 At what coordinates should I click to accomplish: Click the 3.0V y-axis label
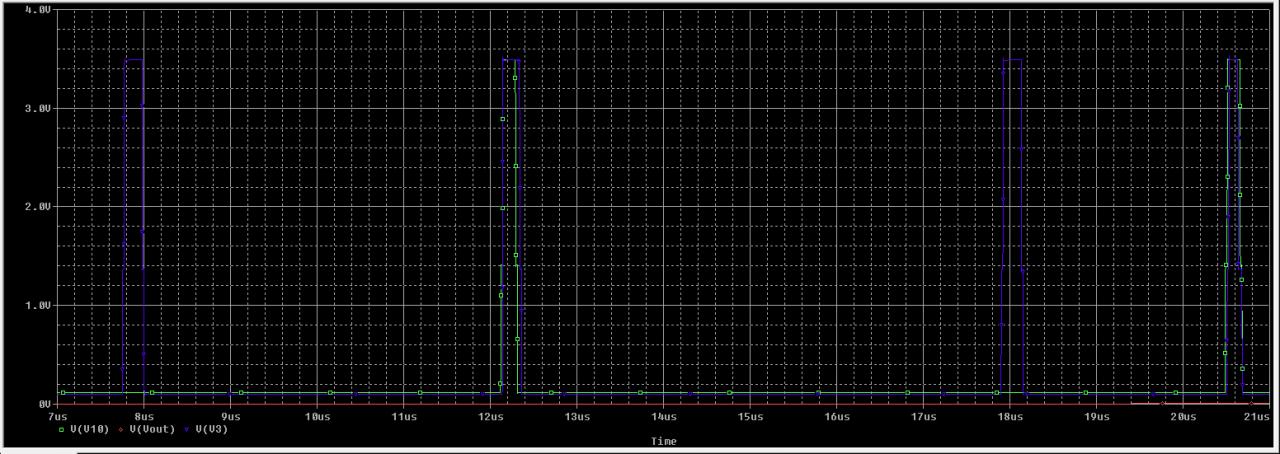pos(37,107)
